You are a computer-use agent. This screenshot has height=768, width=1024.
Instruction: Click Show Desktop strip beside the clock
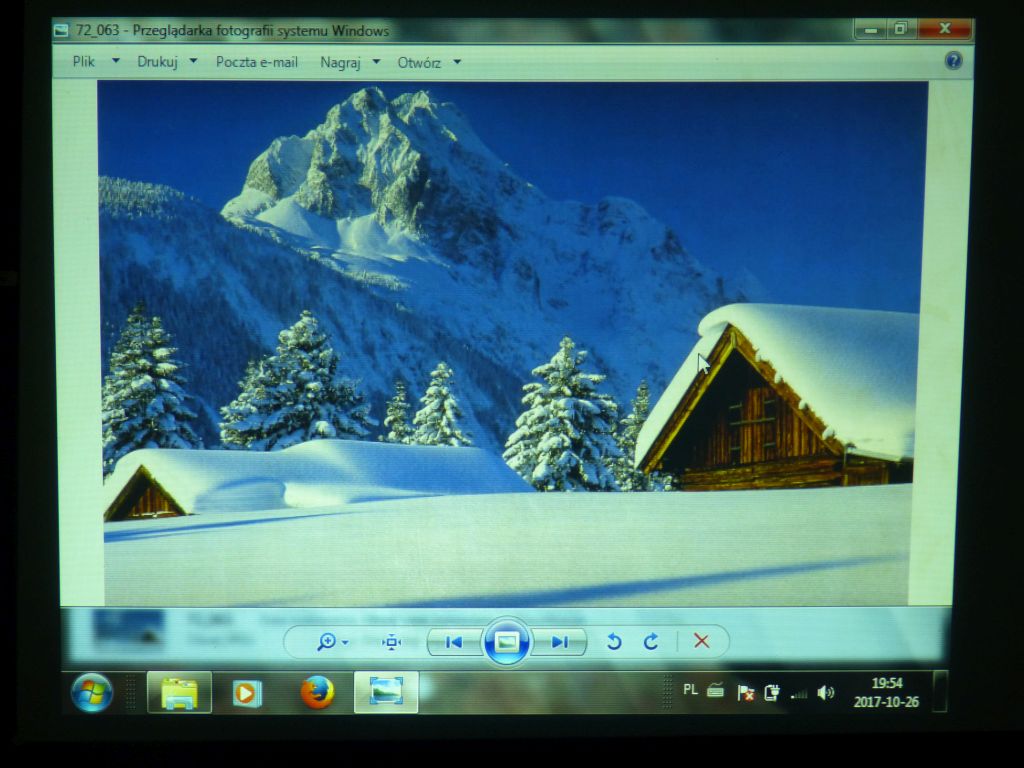click(x=940, y=692)
